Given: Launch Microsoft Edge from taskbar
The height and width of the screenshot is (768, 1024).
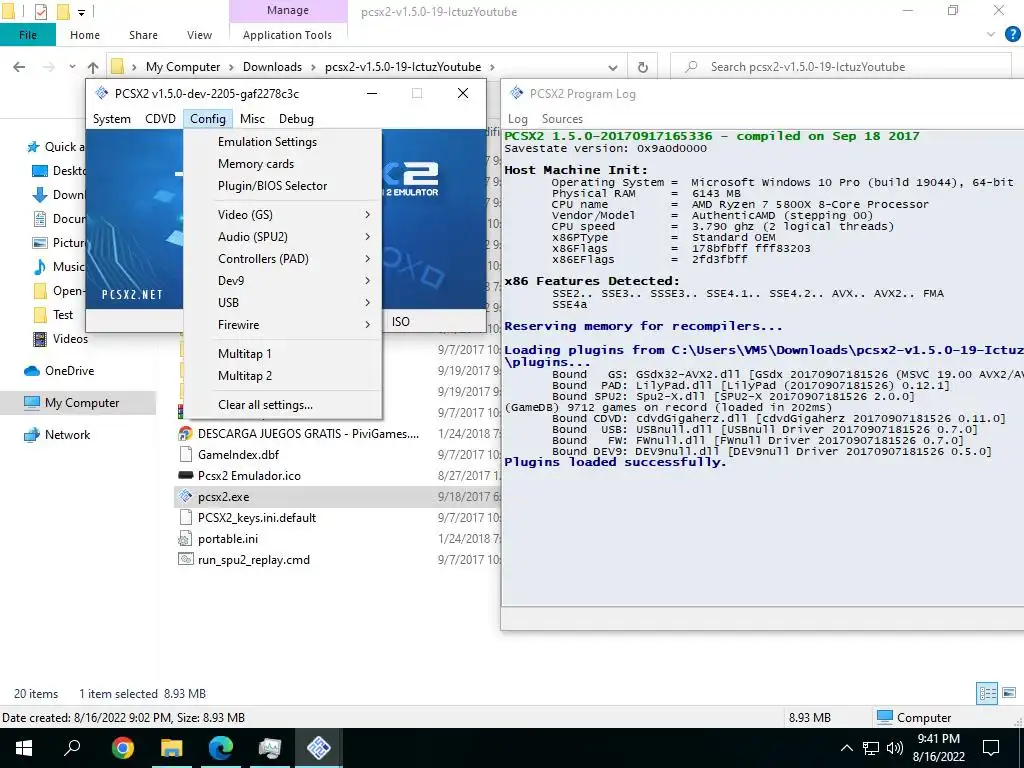Looking at the screenshot, I should [221, 748].
